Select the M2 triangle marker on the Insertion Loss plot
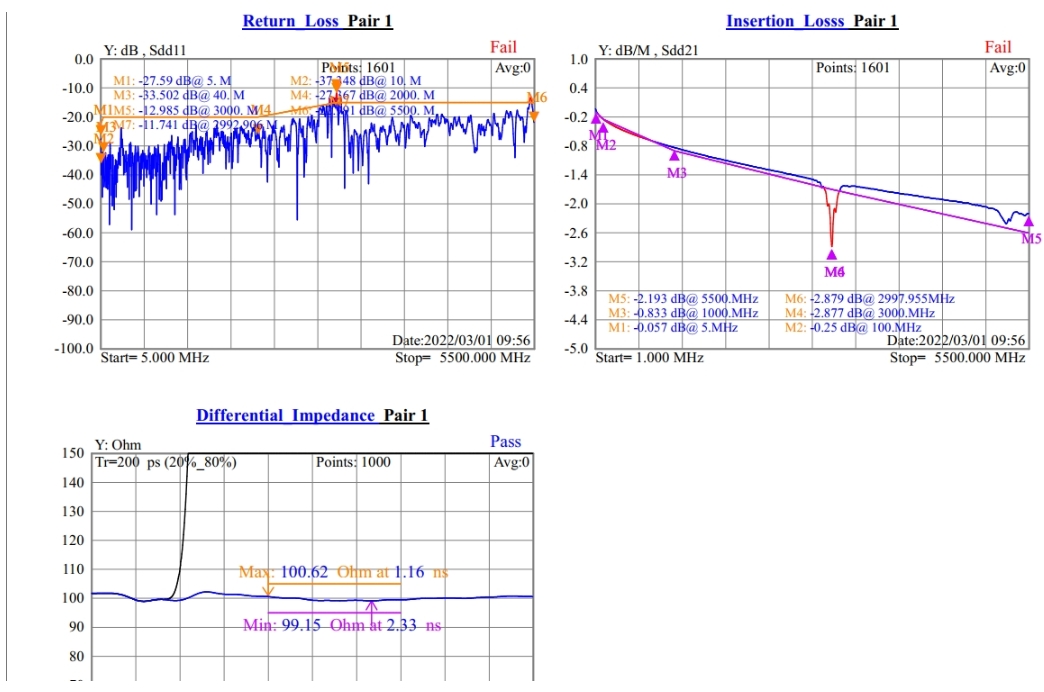 (603, 129)
